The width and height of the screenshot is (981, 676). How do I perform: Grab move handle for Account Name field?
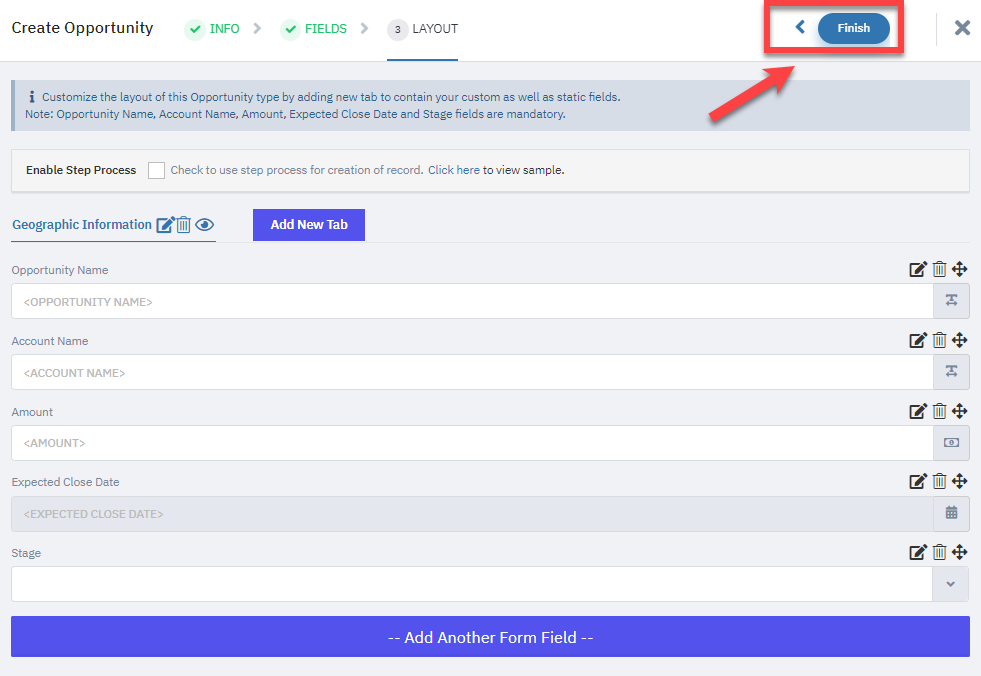(960, 340)
